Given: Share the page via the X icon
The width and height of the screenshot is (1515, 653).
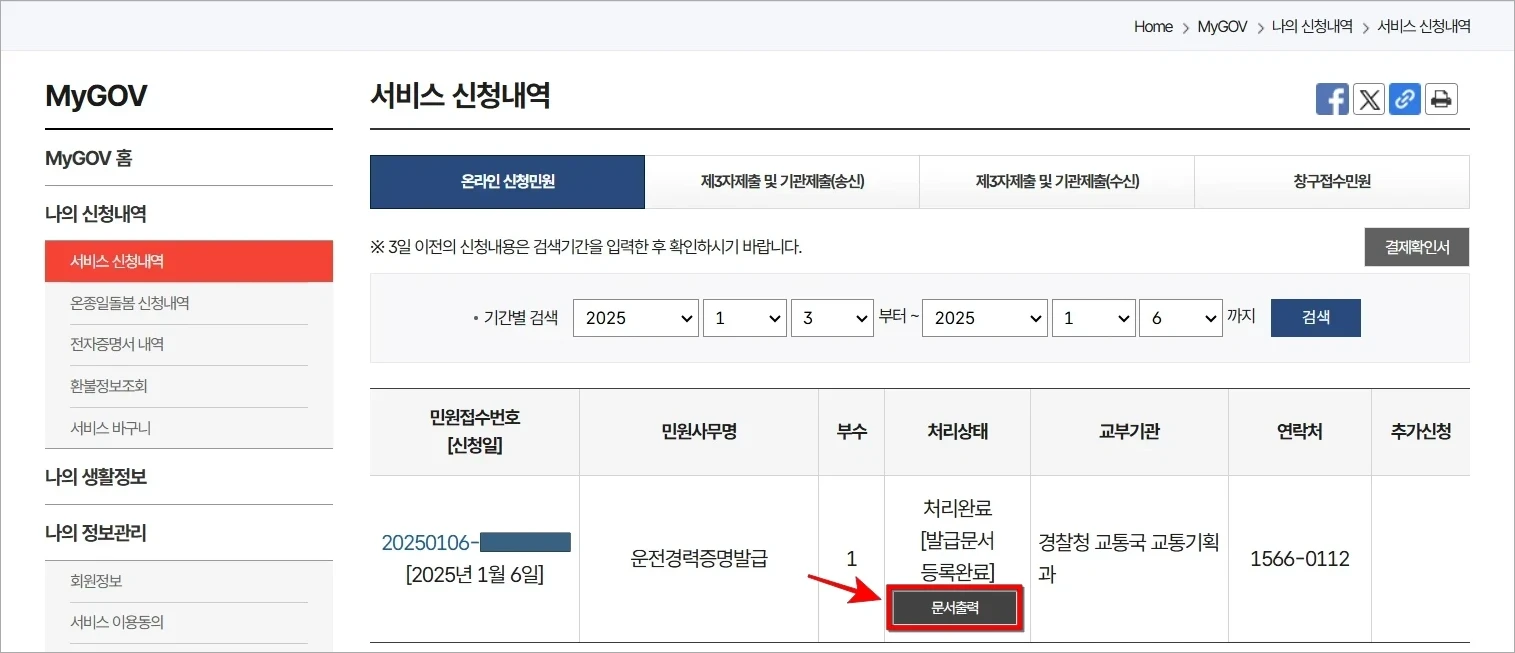Looking at the screenshot, I should click(1368, 98).
